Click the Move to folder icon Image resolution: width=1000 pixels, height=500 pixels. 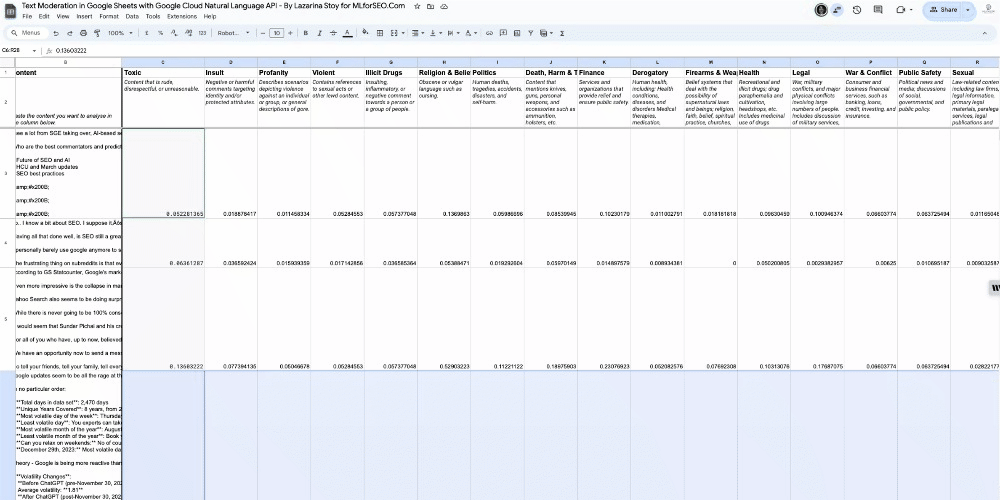pos(430,6)
